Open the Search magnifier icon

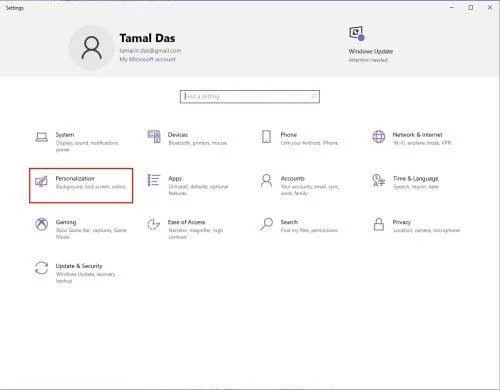(266, 224)
